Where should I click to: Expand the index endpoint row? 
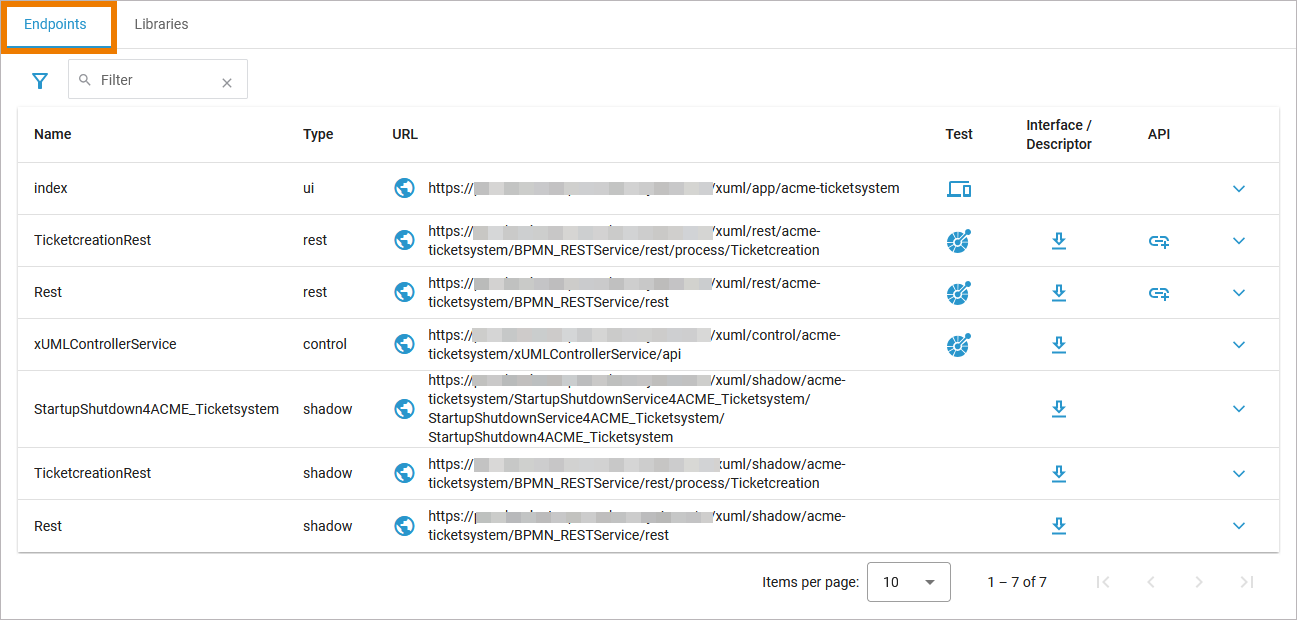(x=1239, y=189)
